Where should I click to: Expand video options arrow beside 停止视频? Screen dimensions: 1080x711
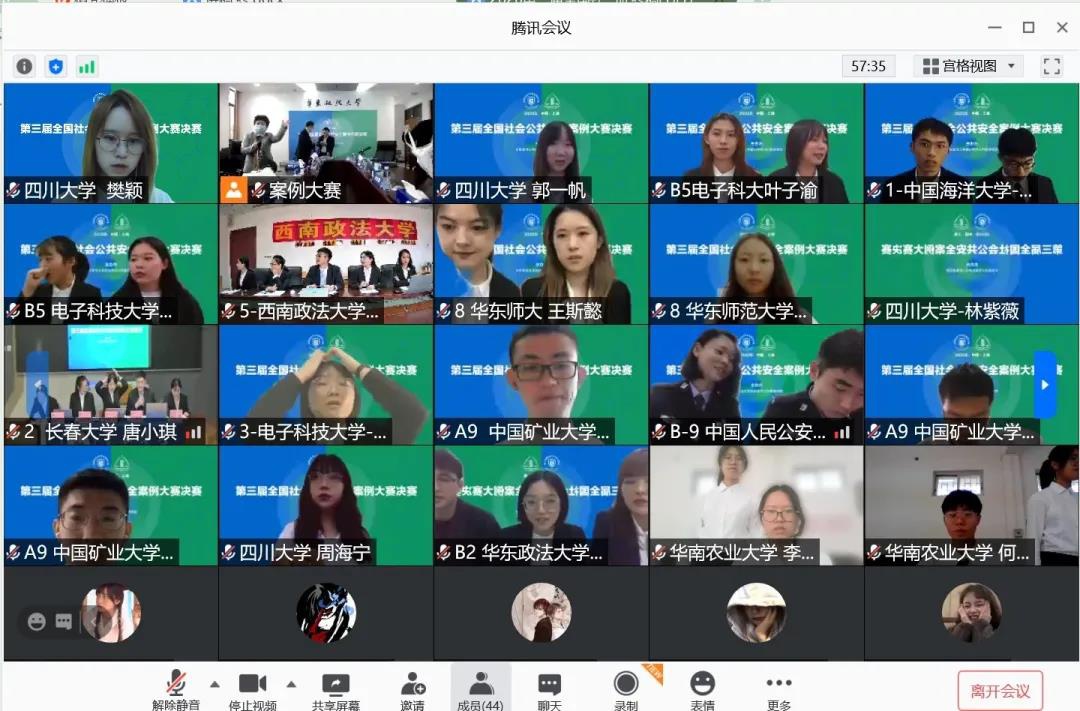pos(291,684)
